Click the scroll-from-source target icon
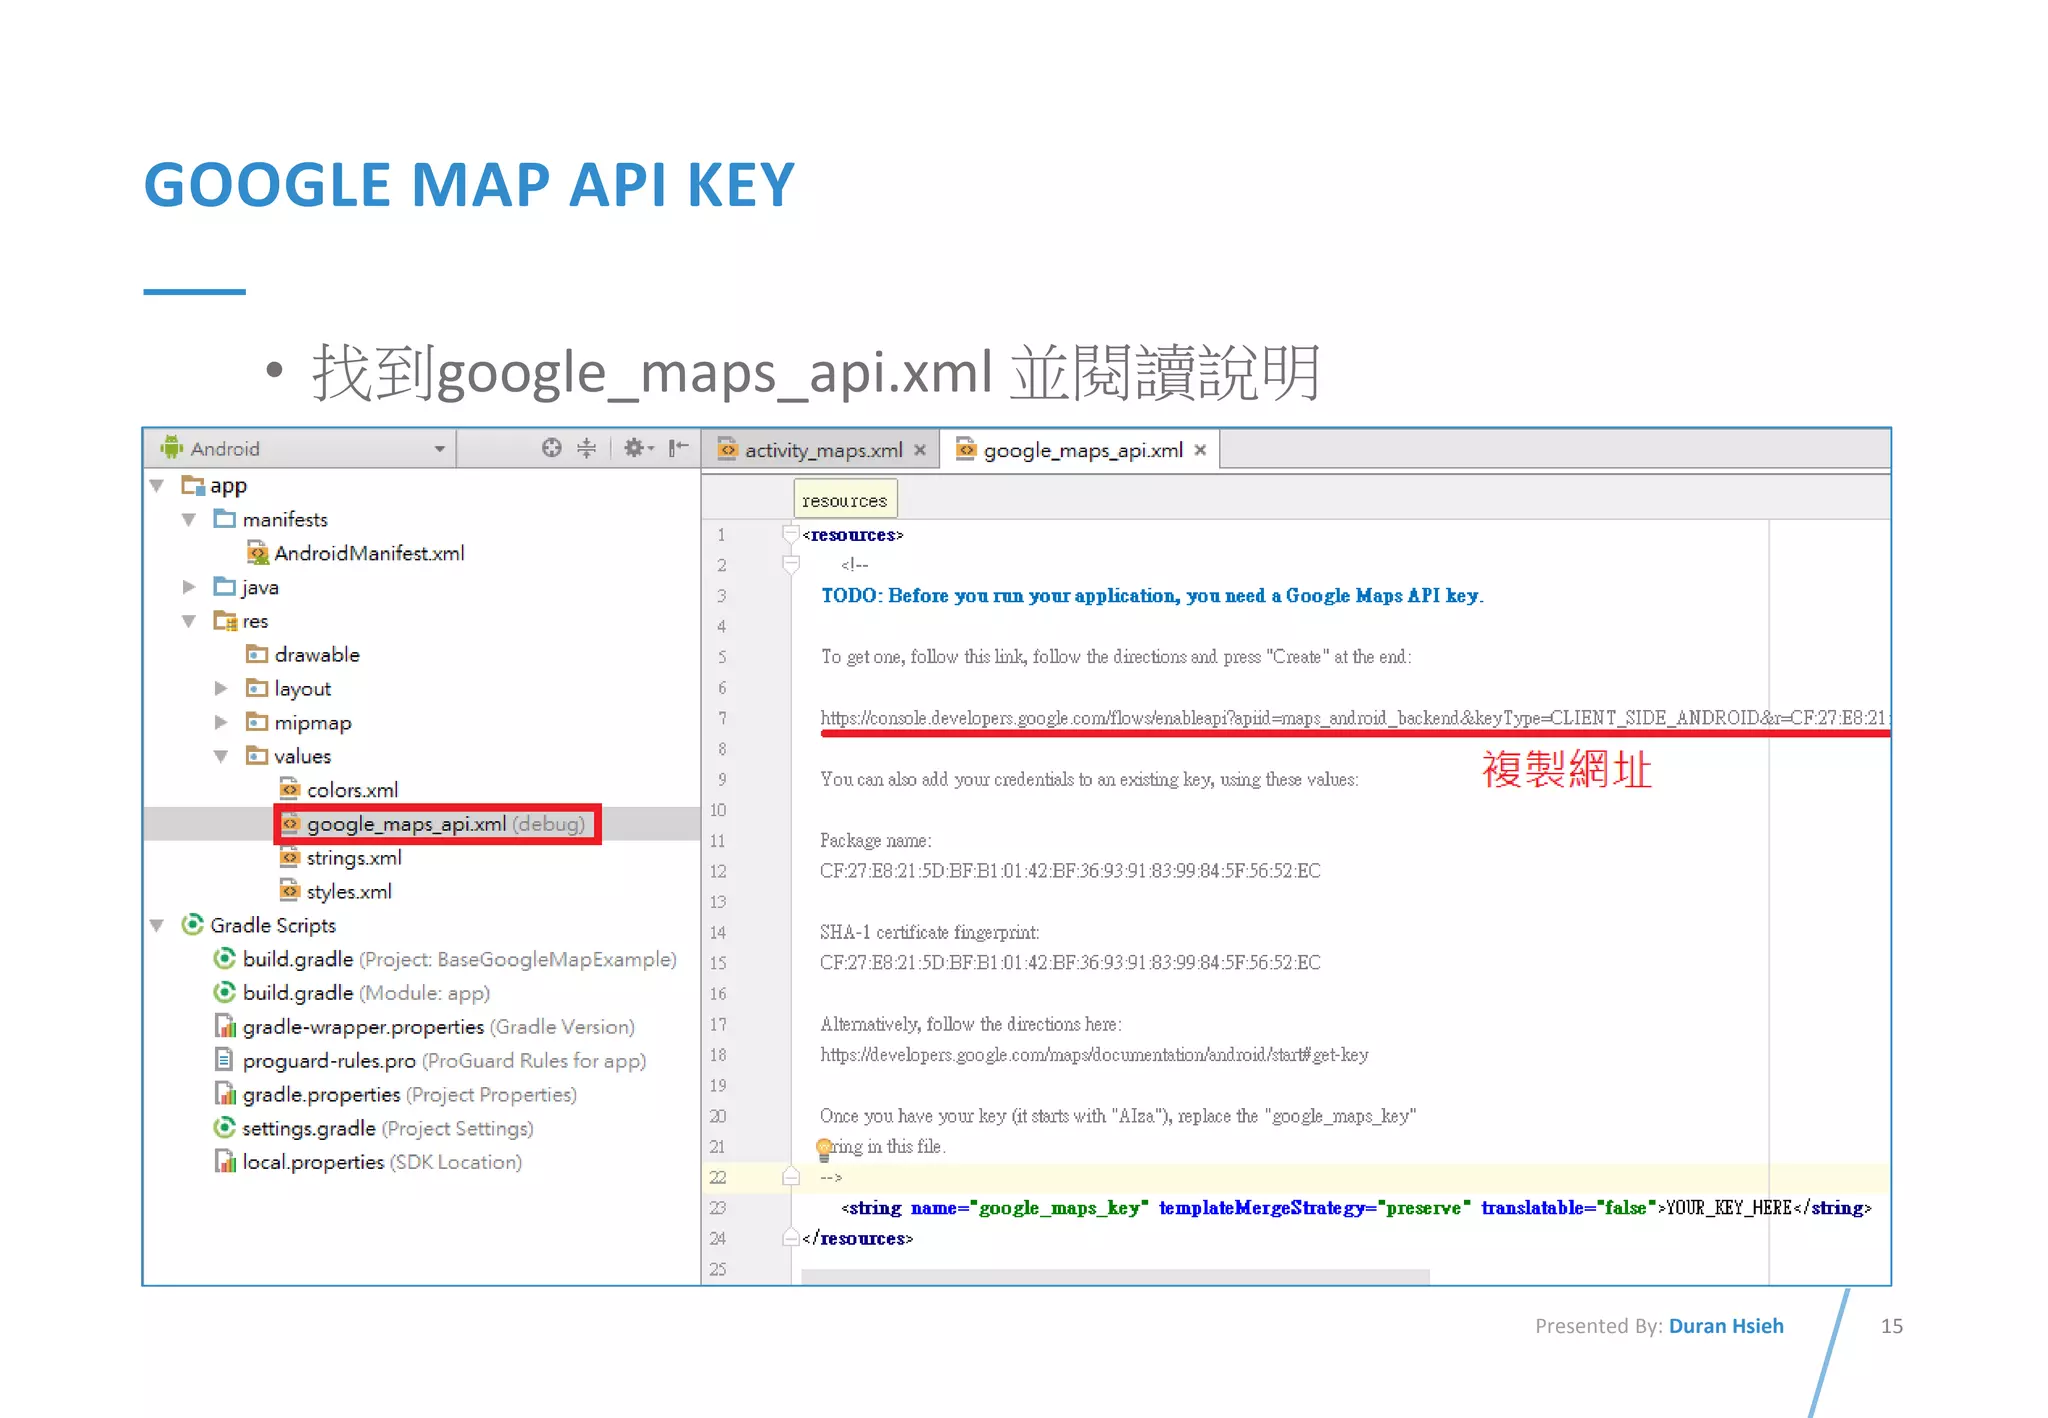The width and height of the screenshot is (2048, 1418). 551,448
